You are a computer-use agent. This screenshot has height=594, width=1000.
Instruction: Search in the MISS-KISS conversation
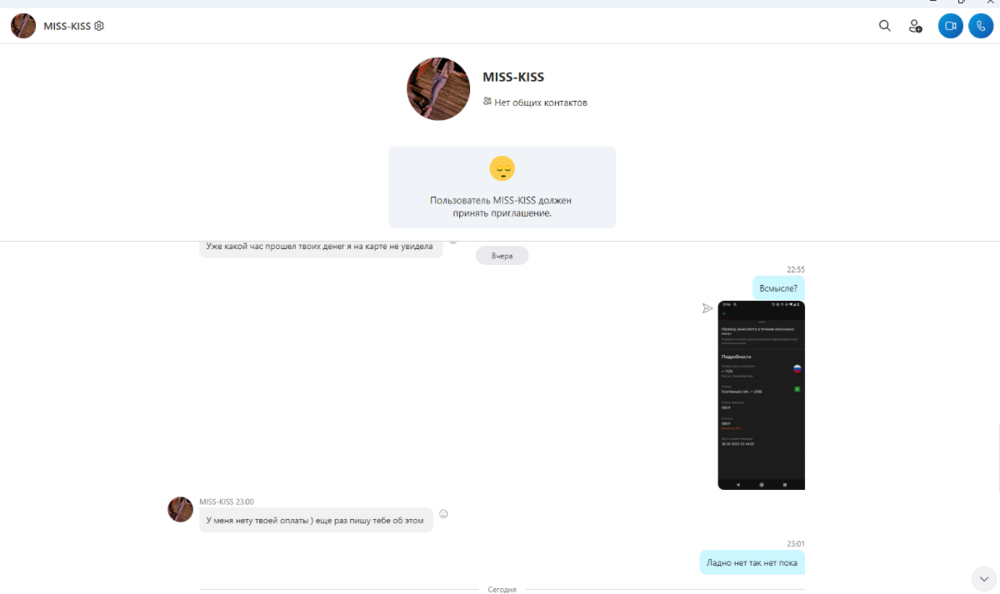coord(885,26)
